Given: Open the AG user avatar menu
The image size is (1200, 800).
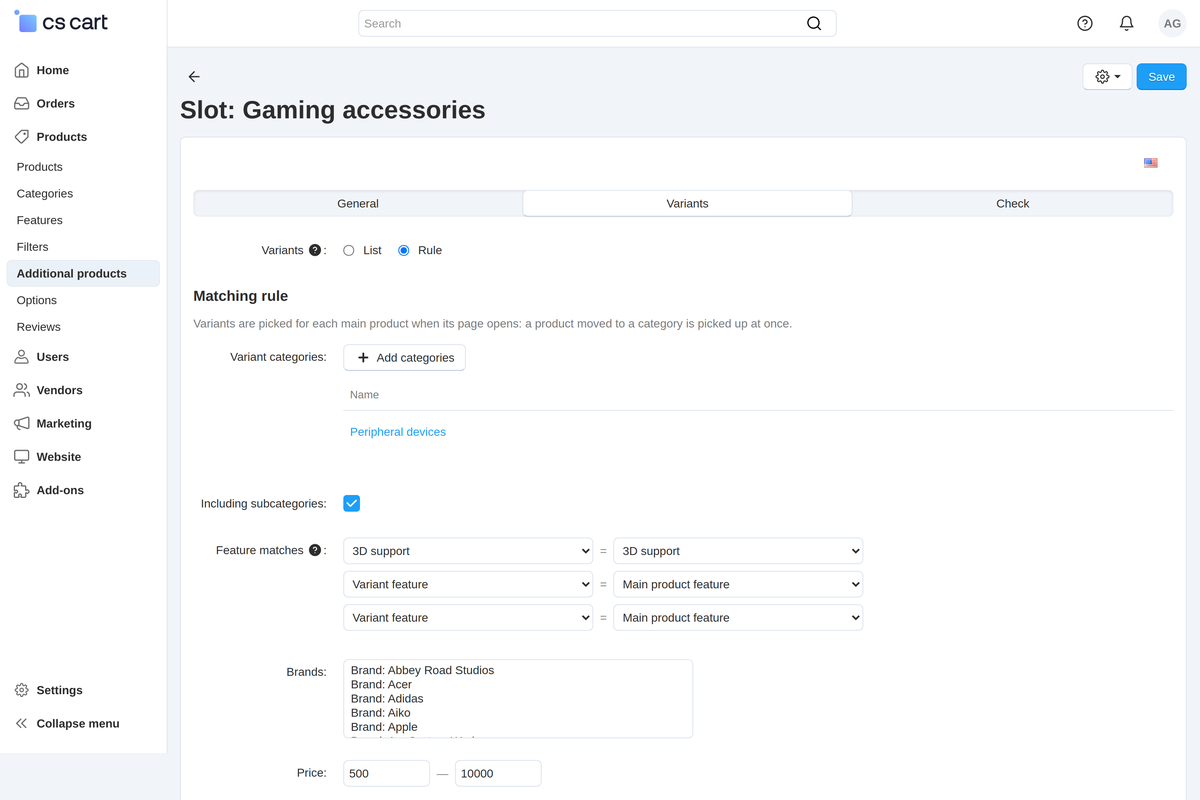Looking at the screenshot, I should click(x=1172, y=23).
